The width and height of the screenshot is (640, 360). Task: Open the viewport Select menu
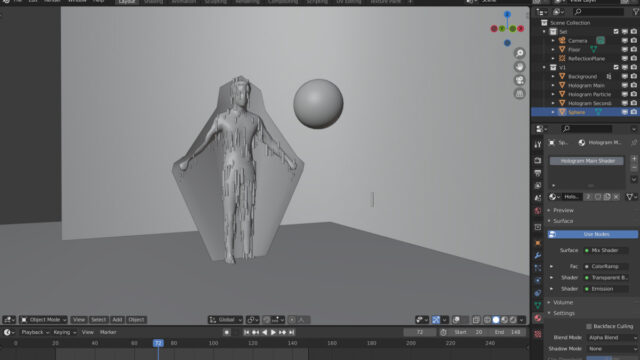pyautogui.click(x=98, y=320)
